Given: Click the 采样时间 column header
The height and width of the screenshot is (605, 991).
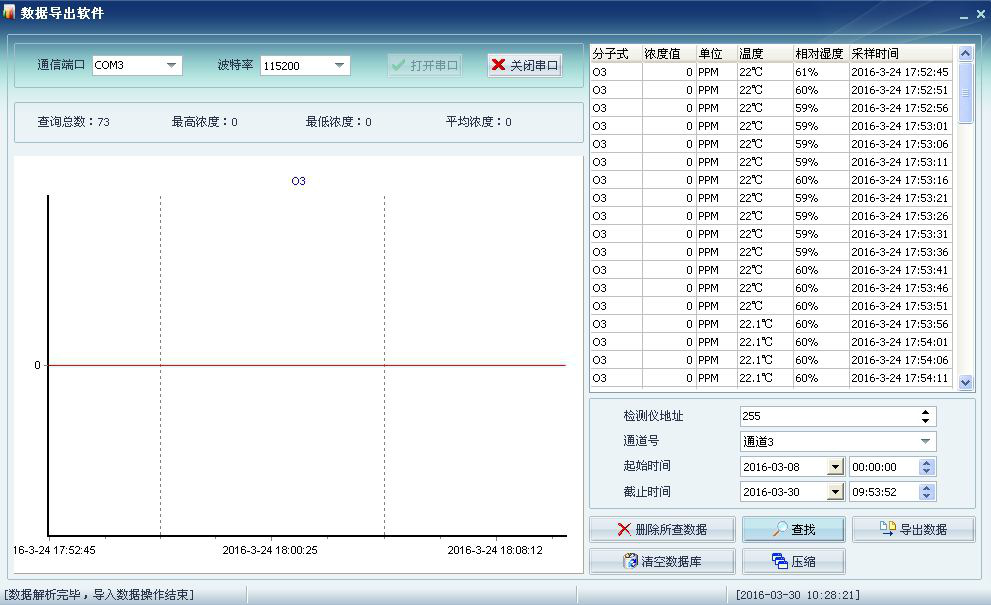Looking at the screenshot, I should (900, 54).
